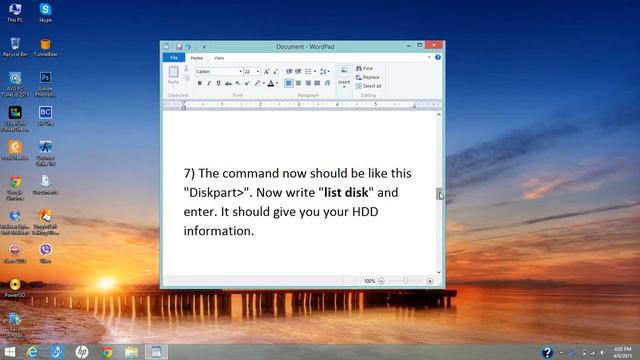640x360 pixels.
Task: Open the Customize Quick Access Toolbar arrow
Action: tap(204, 47)
